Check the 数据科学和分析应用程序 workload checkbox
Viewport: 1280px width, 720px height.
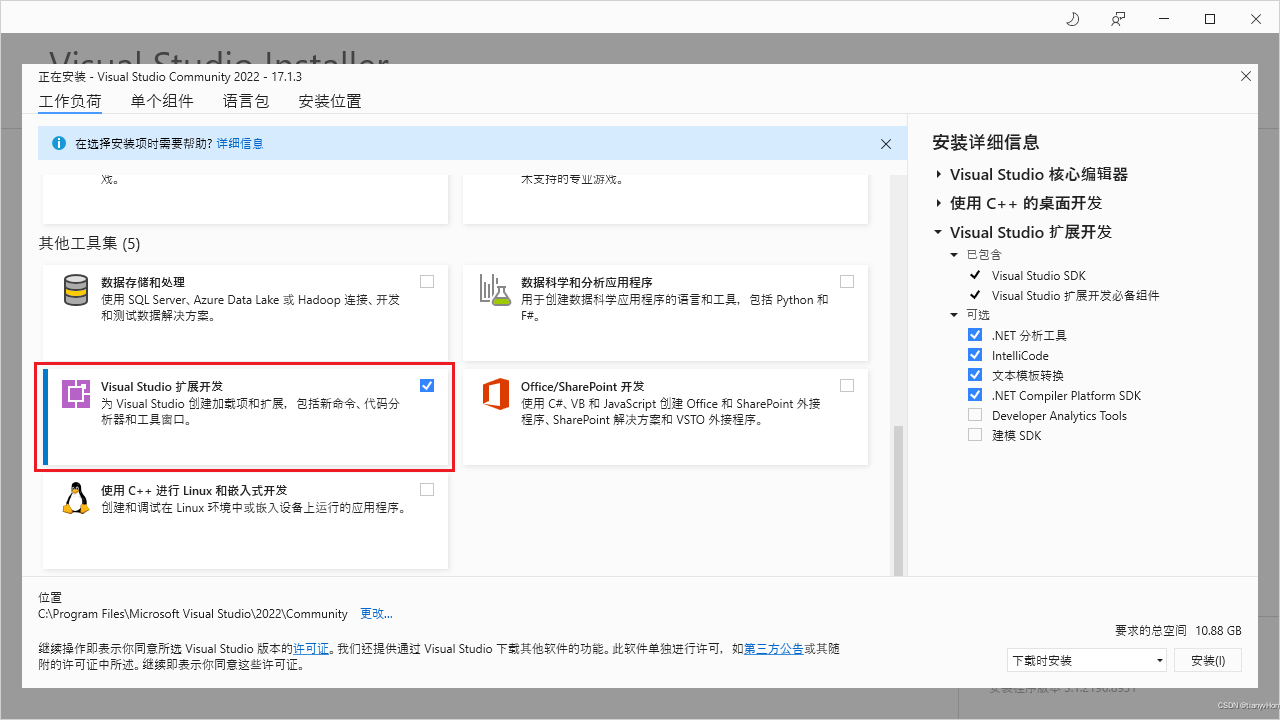[x=847, y=282]
